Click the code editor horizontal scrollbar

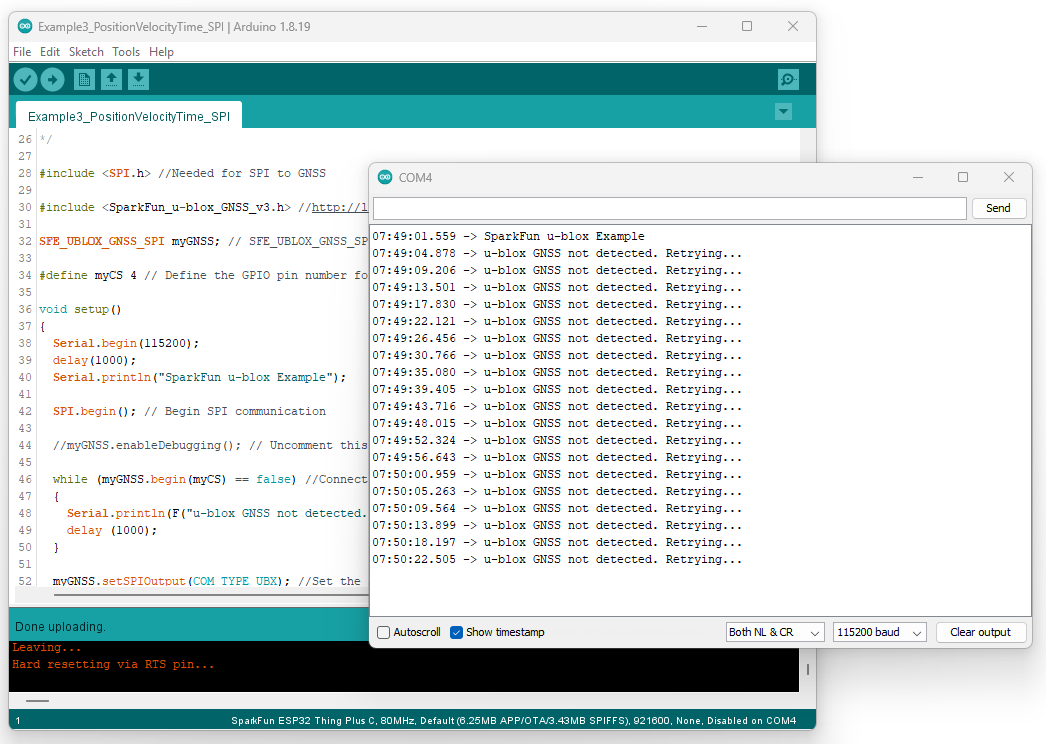pos(211,593)
